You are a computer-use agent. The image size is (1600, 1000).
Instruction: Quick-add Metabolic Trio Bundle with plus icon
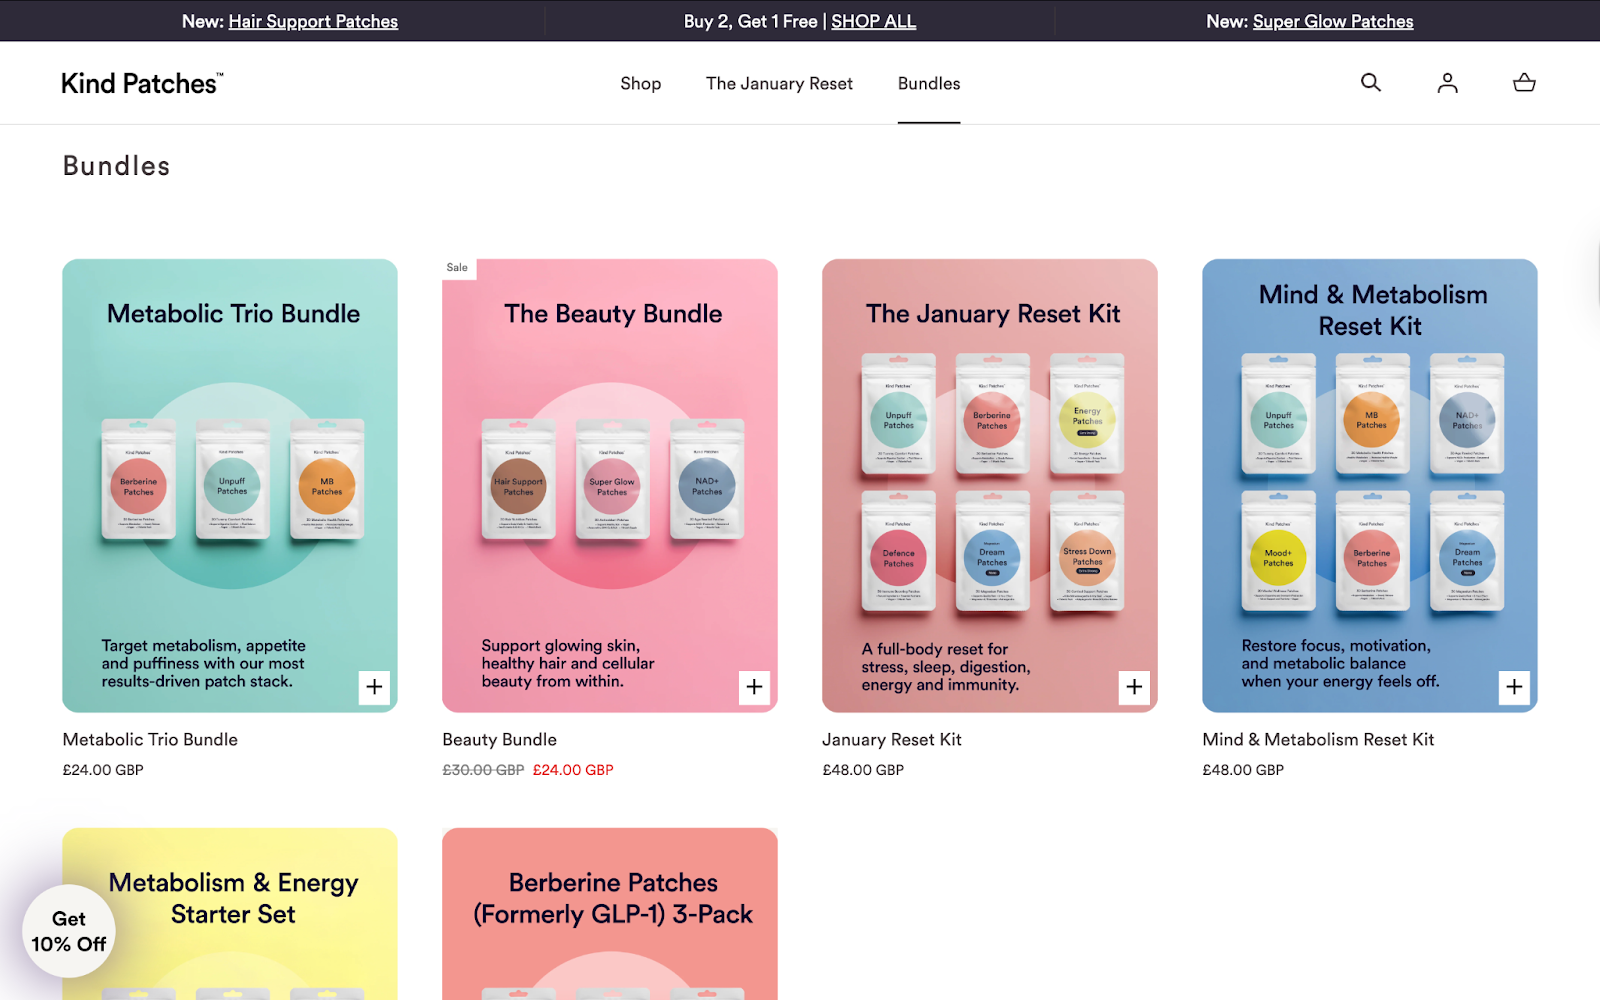coord(374,687)
